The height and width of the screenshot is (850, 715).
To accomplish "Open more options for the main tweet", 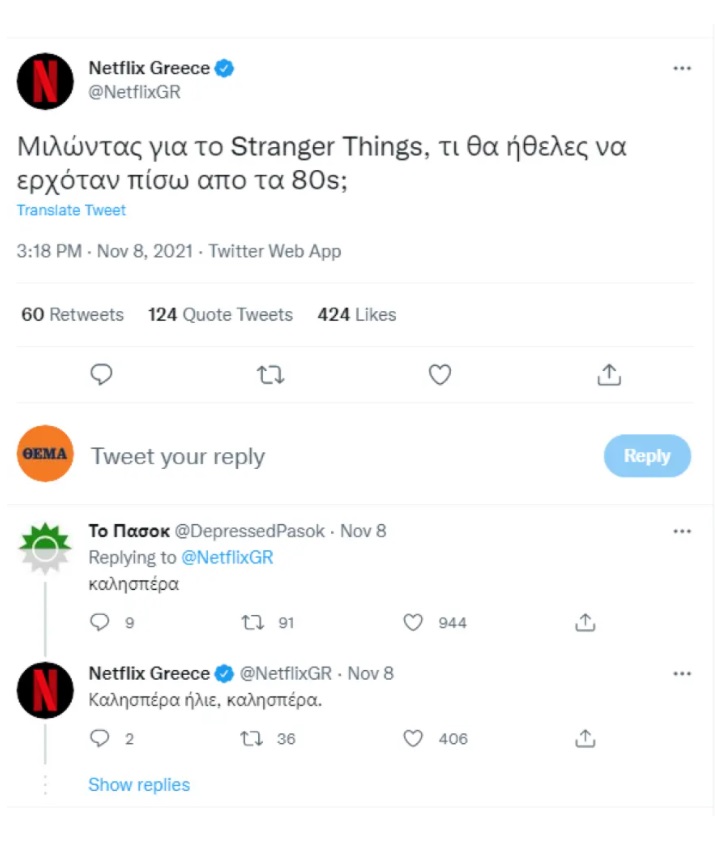I will (x=682, y=68).
